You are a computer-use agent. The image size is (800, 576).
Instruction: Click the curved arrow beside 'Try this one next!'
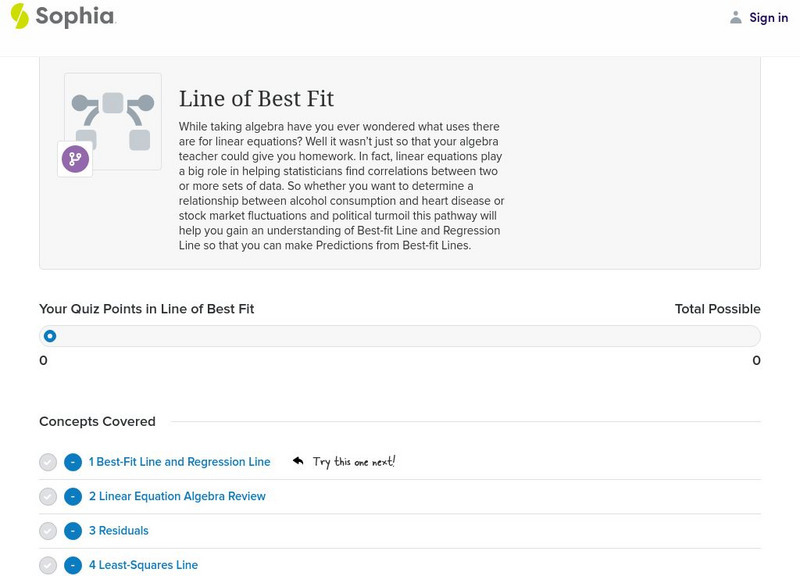pos(298,461)
